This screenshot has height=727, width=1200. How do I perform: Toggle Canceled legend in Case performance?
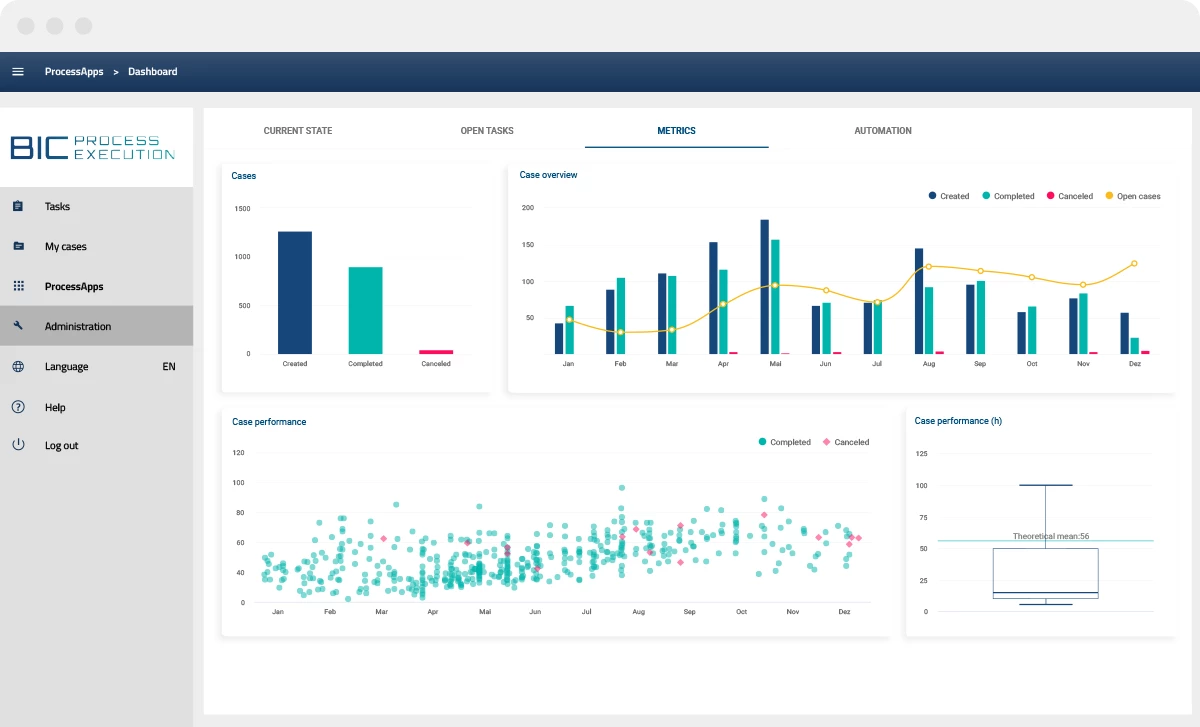(846, 442)
